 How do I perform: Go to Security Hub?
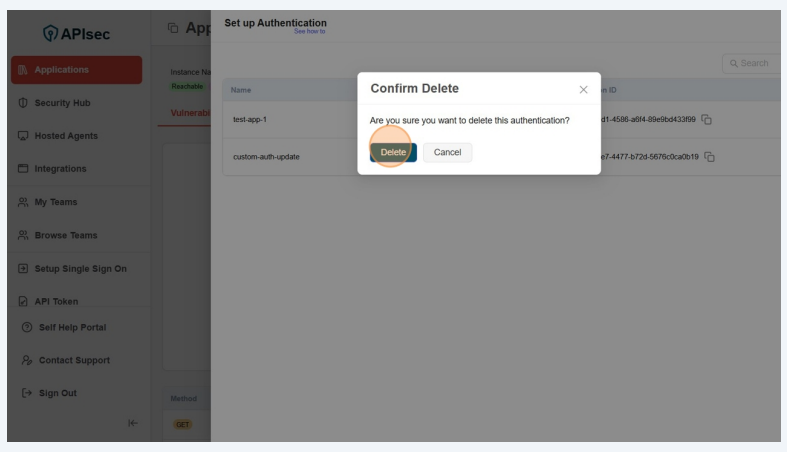click(62, 103)
